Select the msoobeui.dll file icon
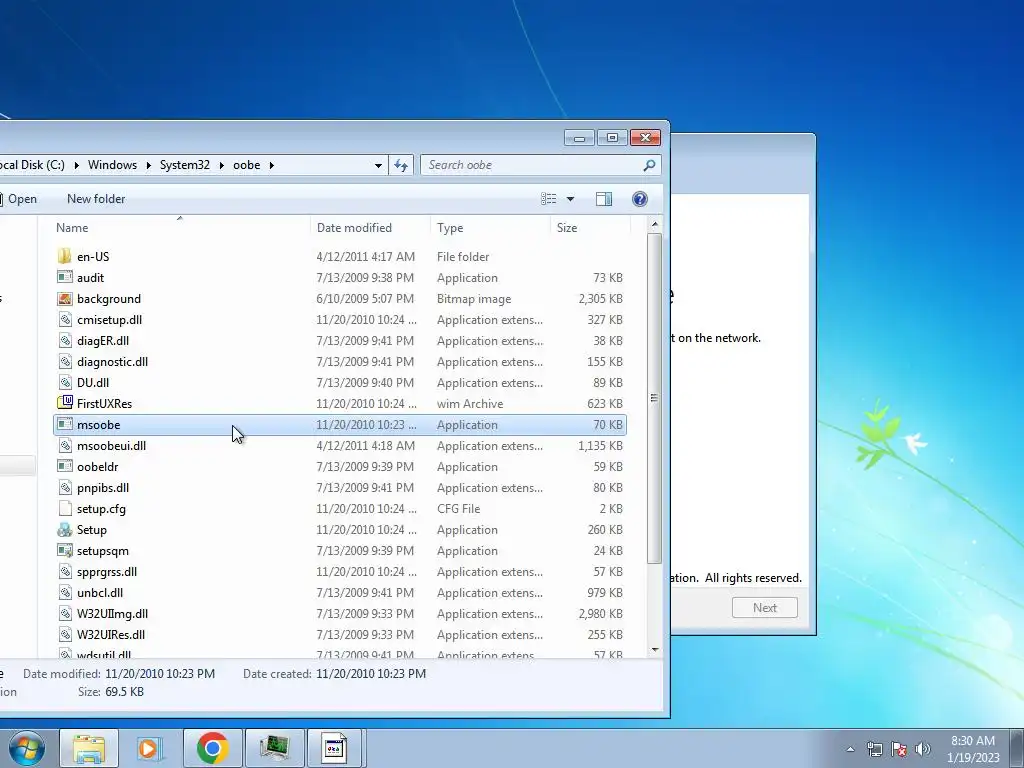Image resolution: width=1024 pixels, height=768 pixels. [65, 445]
